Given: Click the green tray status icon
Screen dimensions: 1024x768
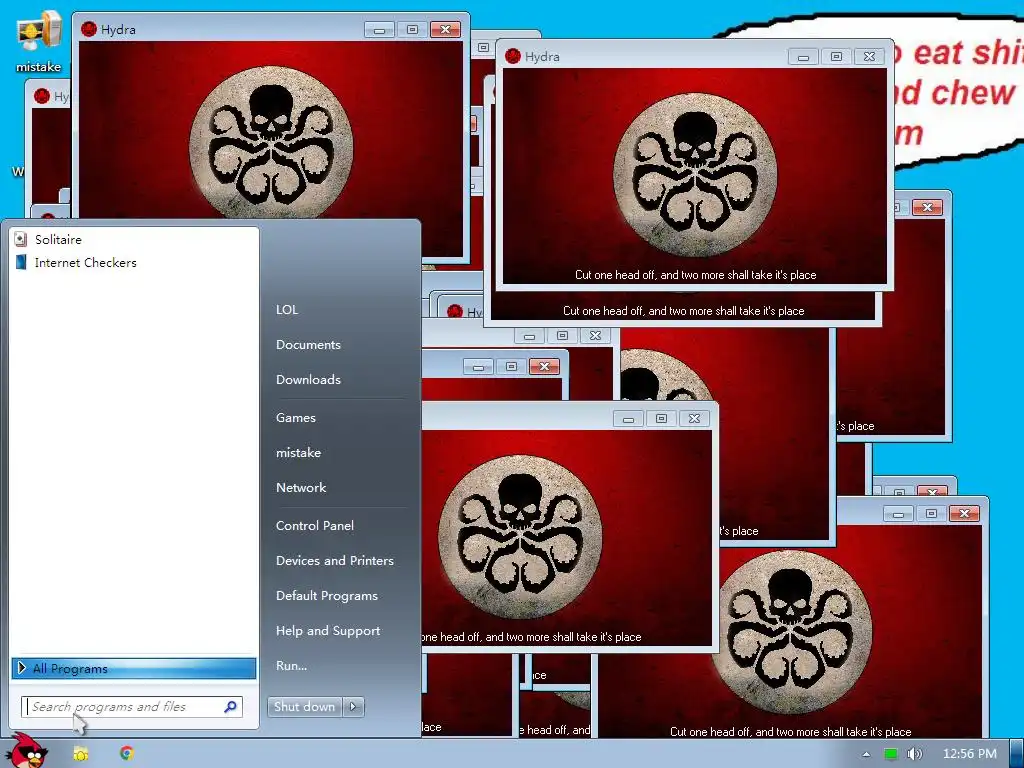Looking at the screenshot, I should coord(890,754).
